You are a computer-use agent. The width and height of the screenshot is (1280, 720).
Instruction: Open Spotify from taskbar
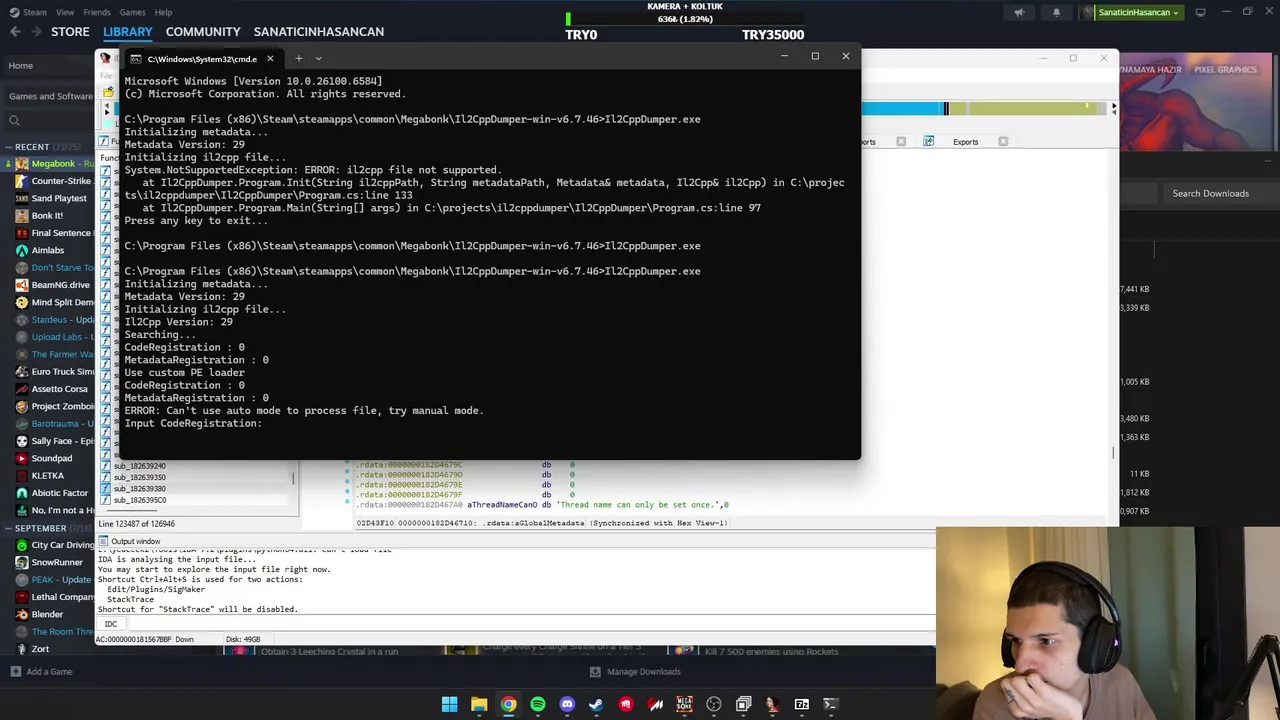(538, 704)
